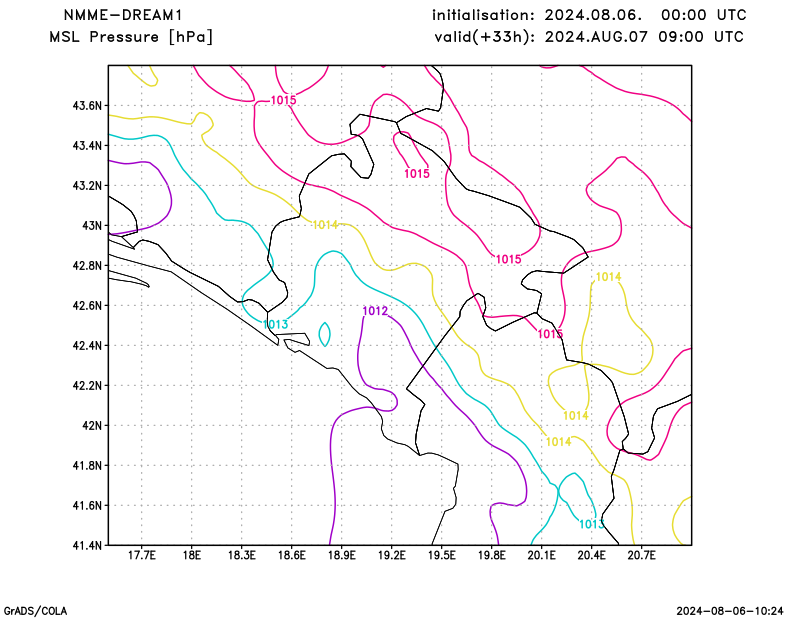Click the 18.3E longitude label
Screen dimensions: 800x618
(242, 555)
